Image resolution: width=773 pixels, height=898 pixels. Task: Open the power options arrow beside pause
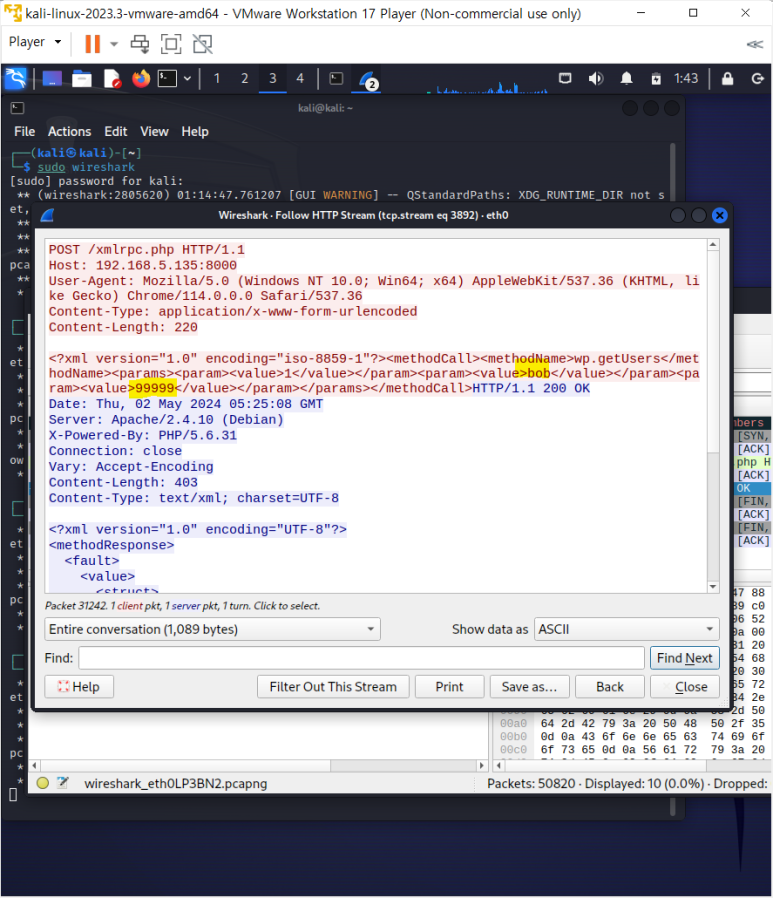pyautogui.click(x=114, y=44)
